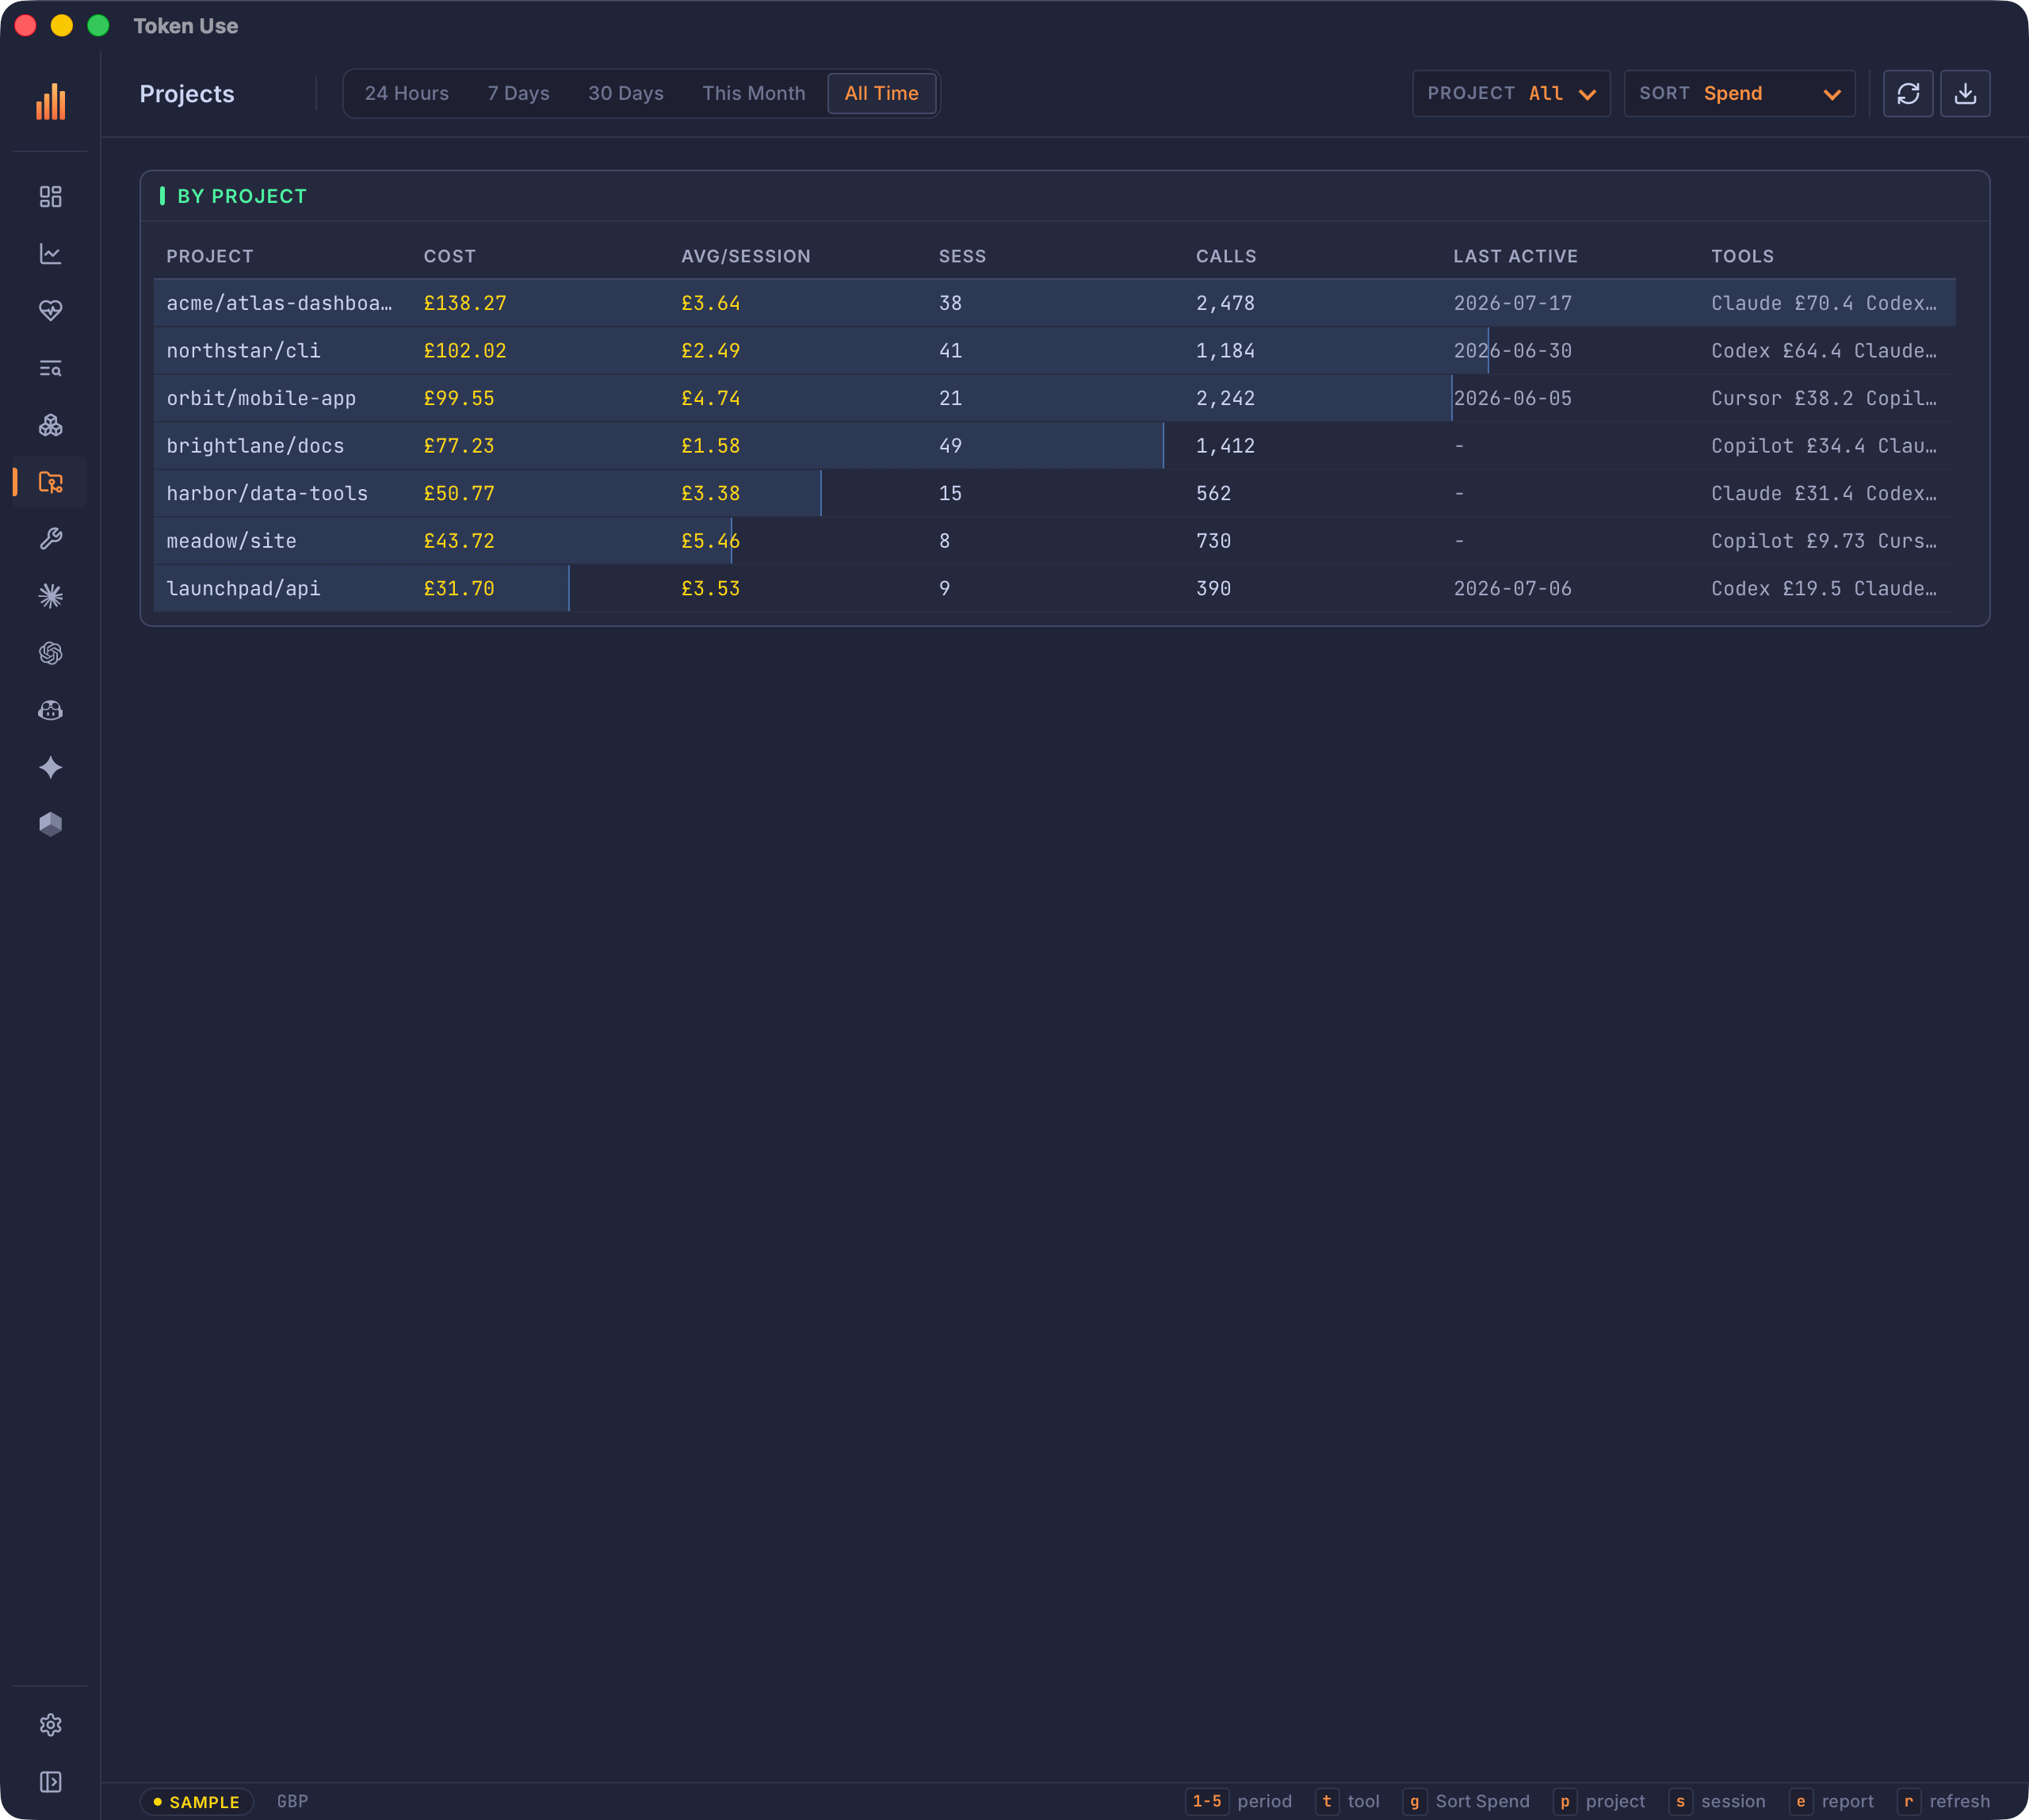Open settings via the gear icon
The width and height of the screenshot is (2029, 1820).
(50, 1725)
